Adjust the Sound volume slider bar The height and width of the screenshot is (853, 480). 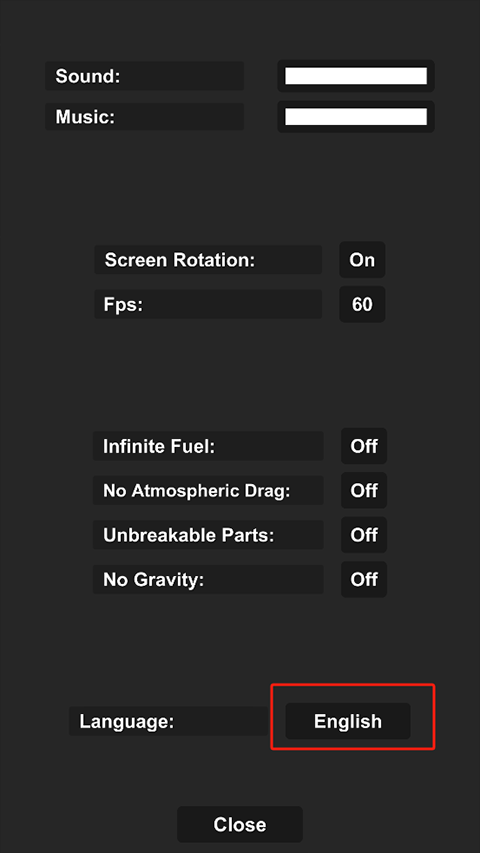(x=356, y=76)
